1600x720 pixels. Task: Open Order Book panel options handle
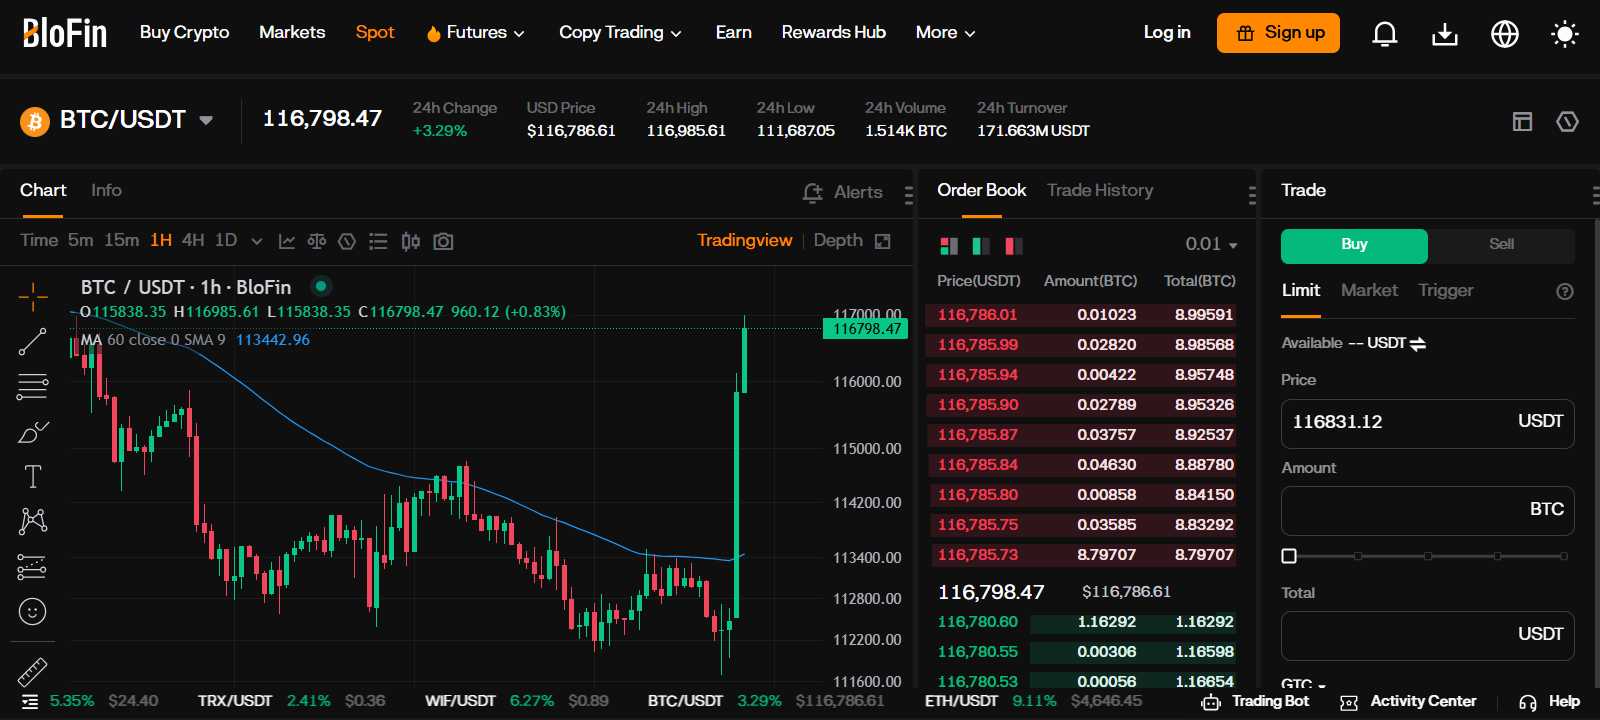tap(1251, 194)
